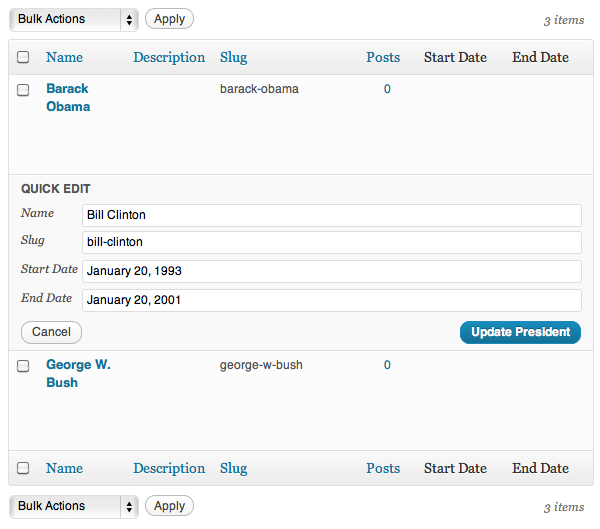Sort by Description column in top header

pos(169,57)
